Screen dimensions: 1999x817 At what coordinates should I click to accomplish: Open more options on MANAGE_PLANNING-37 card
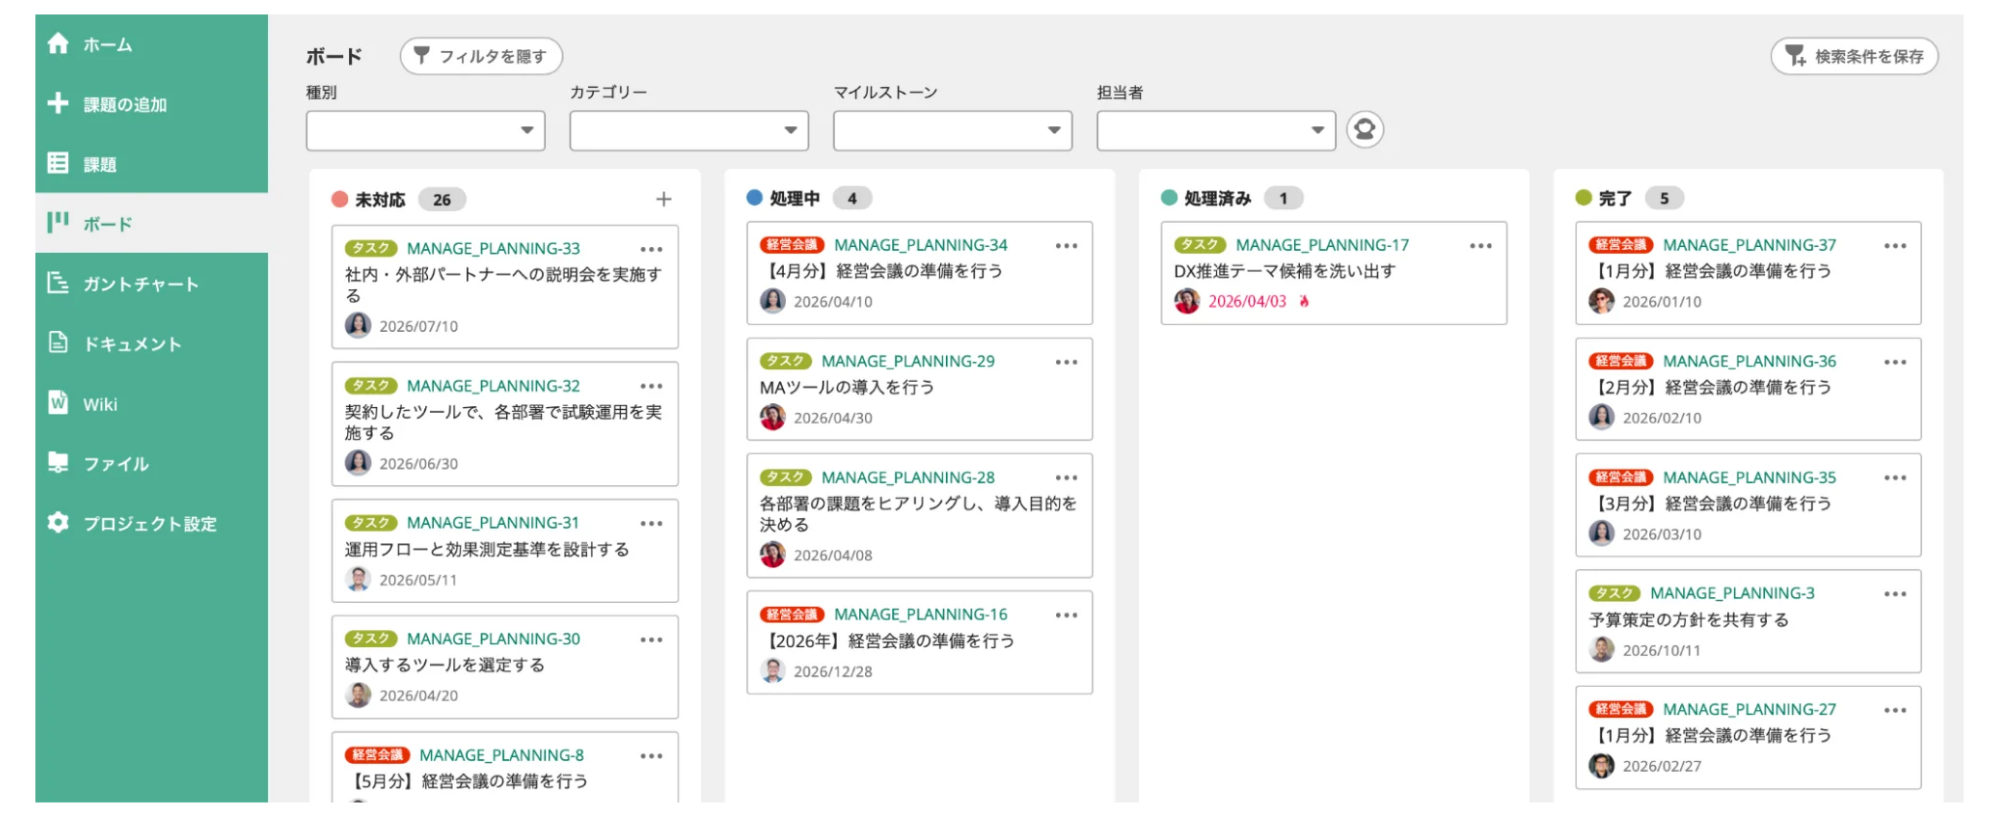tap(1894, 245)
